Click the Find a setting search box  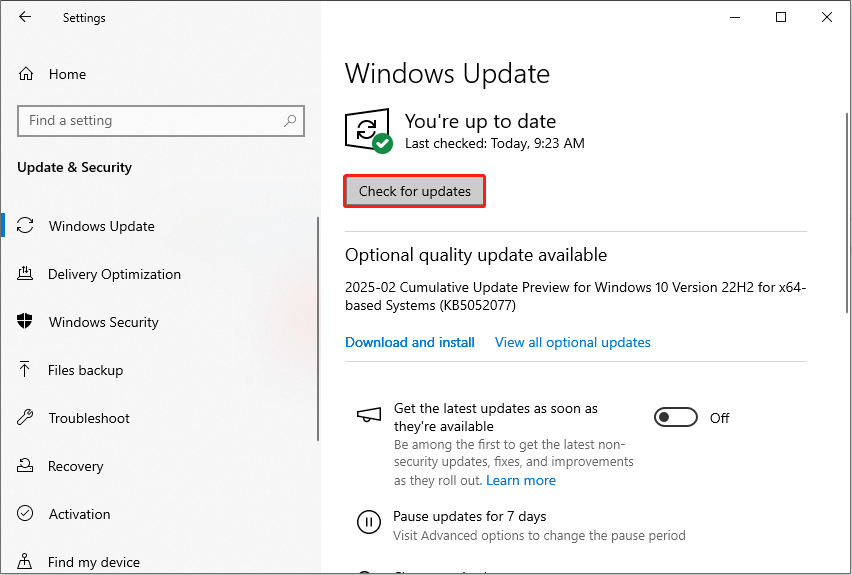150,121
